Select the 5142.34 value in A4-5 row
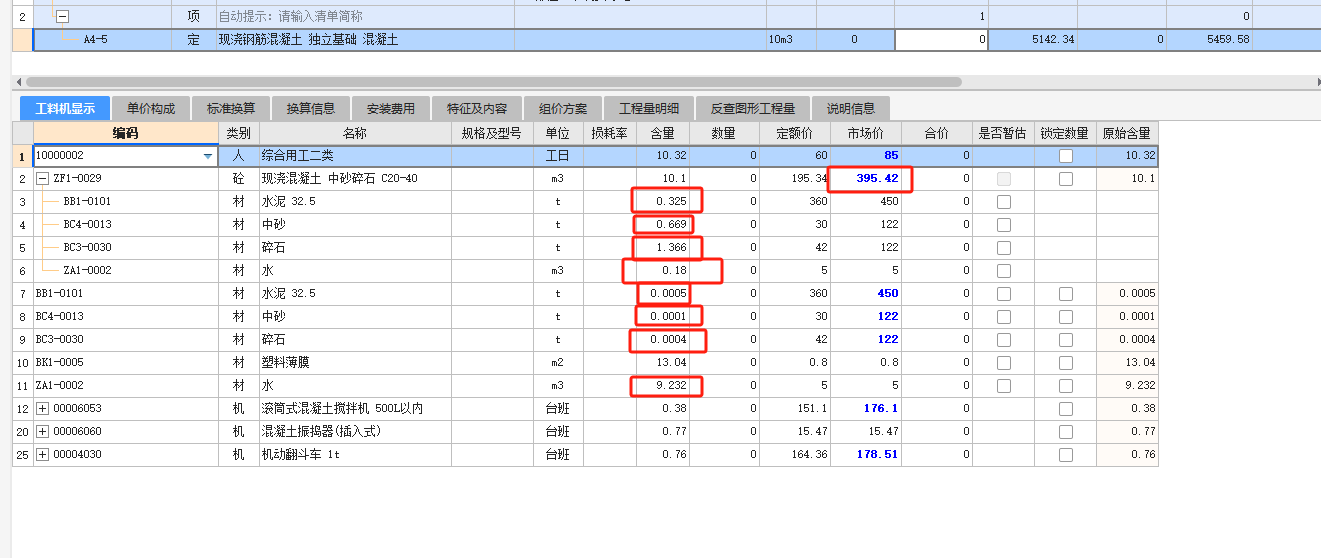Image resolution: width=1321 pixels, height=558 pixels. click(1033, 40)
